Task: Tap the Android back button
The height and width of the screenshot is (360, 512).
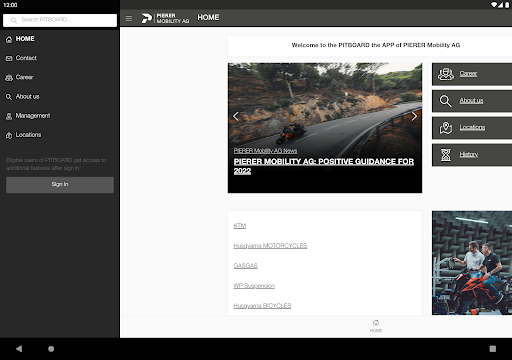Action: click(x=19, y=349)
